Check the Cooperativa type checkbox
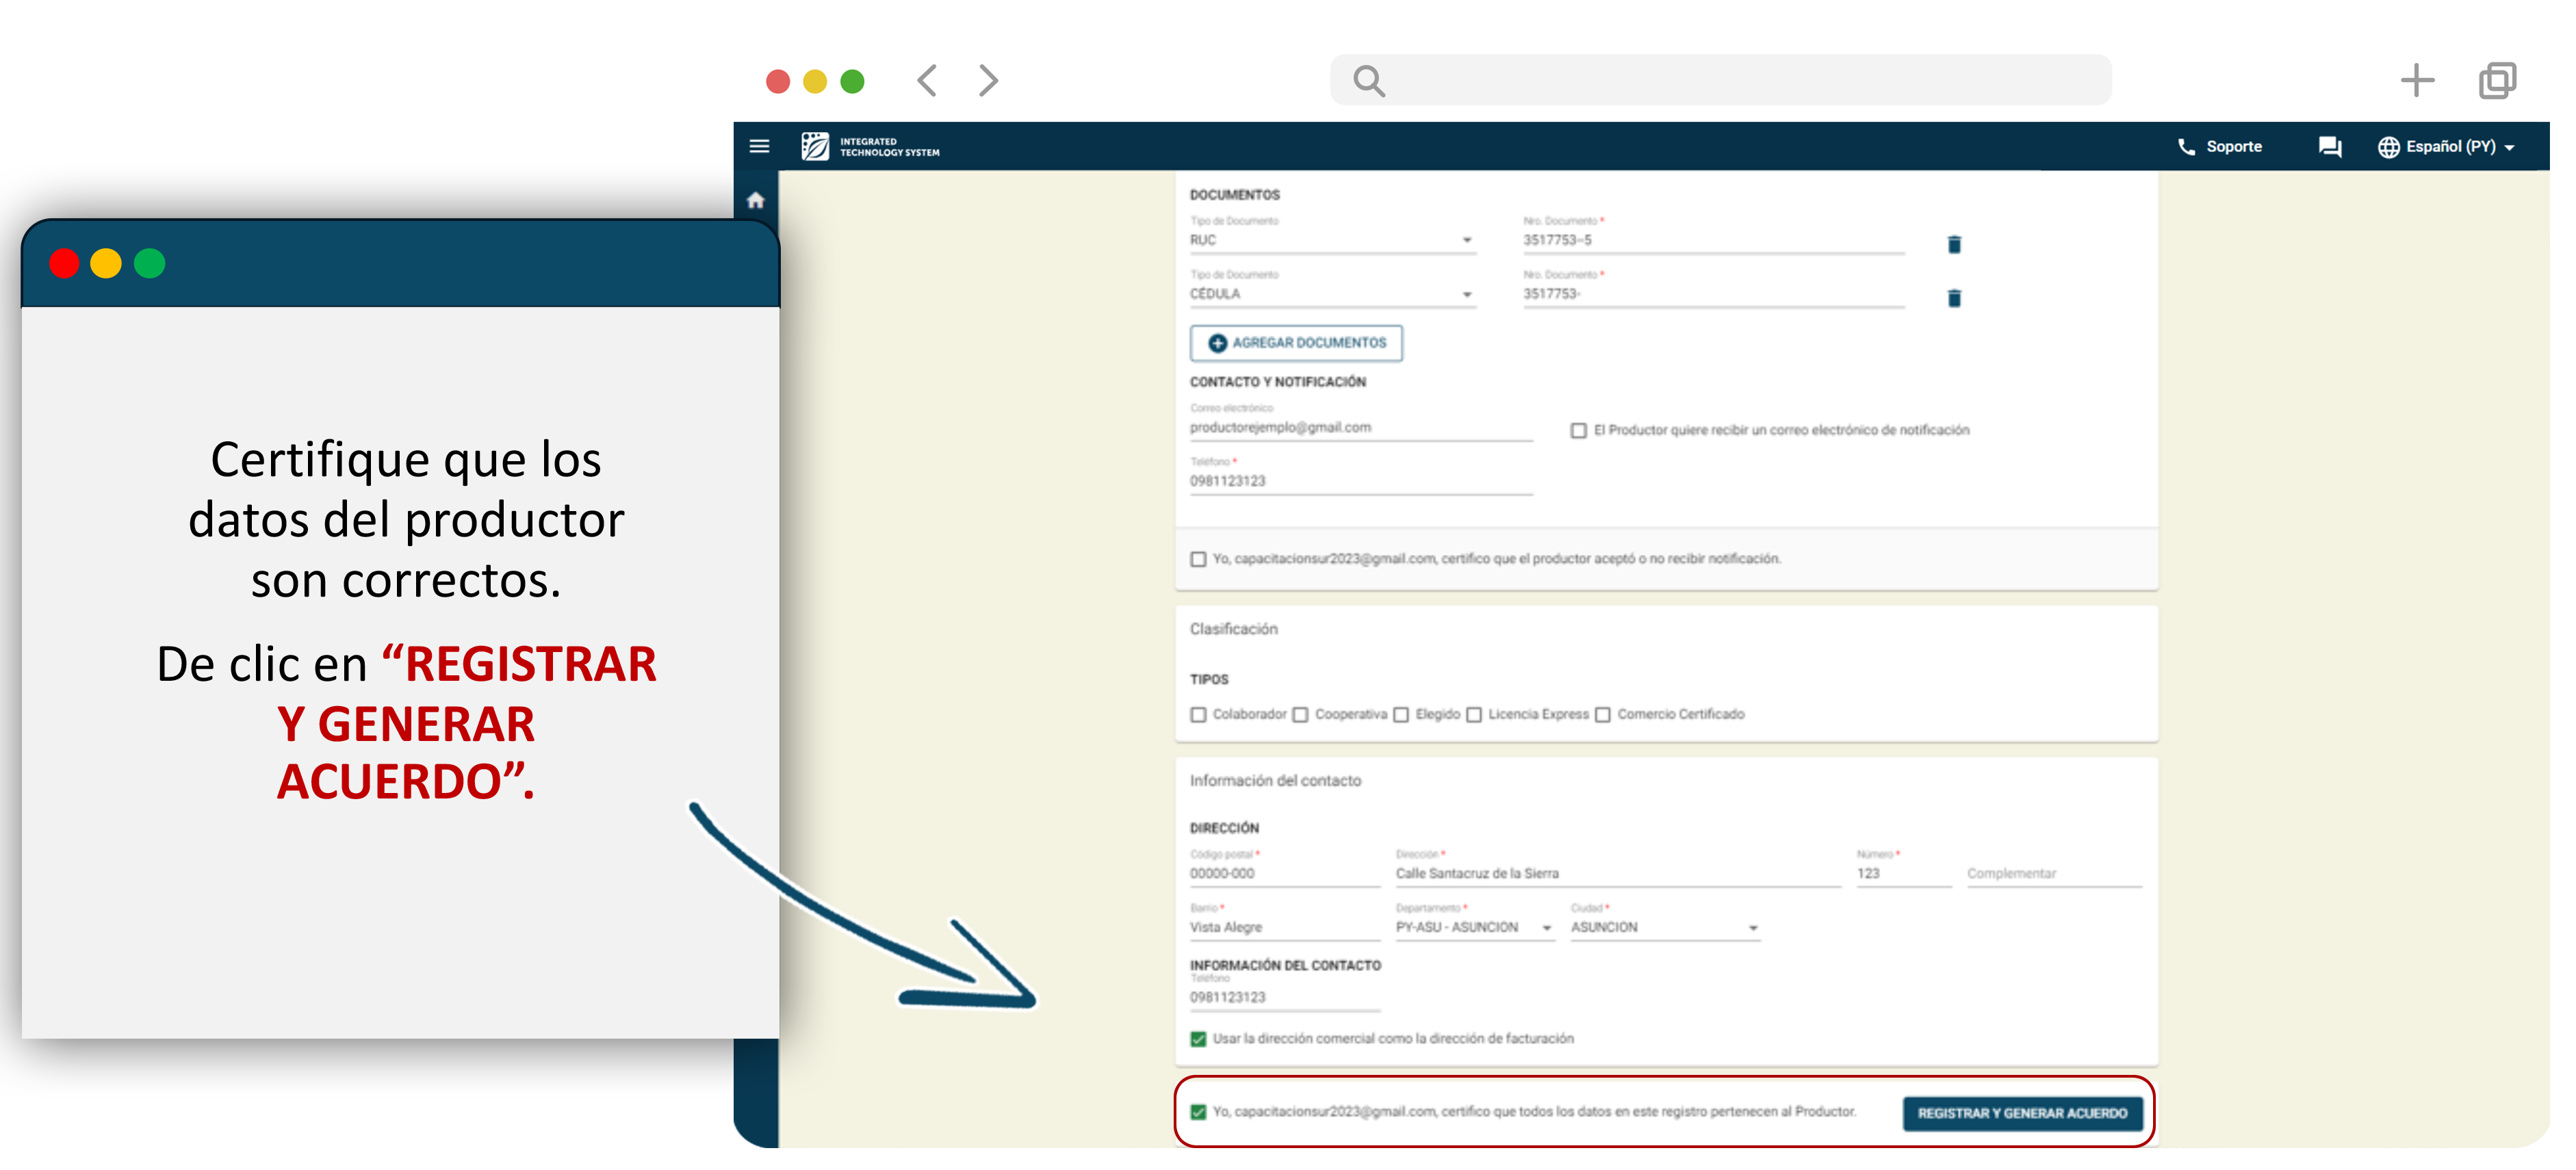Image resolution: width=2576 pixels, height=1170 pixels. click(x=1300, y=715)
